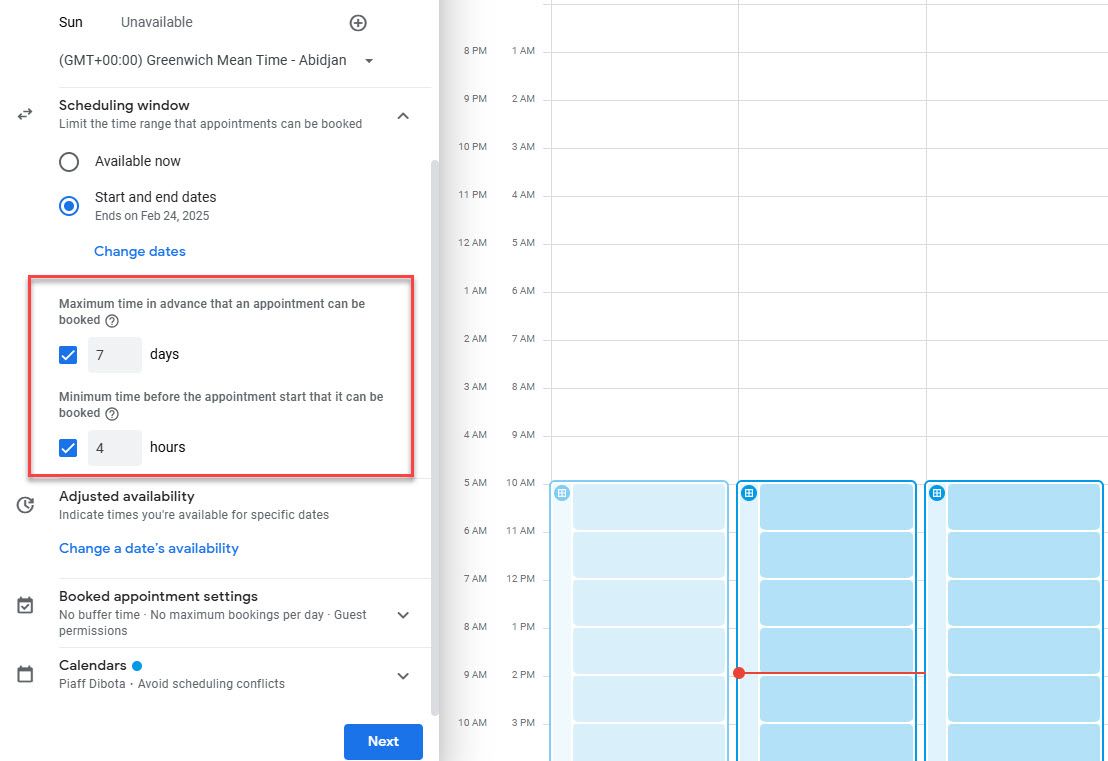
Task: Select the Start and end dates radio option
Action: [69, 206]
